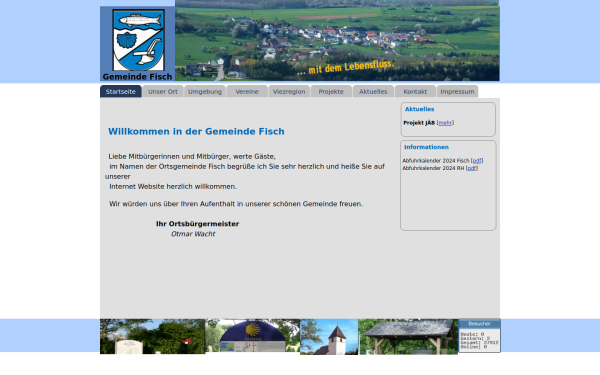Click the Ihr Ortsbürgermeister text

197,224
